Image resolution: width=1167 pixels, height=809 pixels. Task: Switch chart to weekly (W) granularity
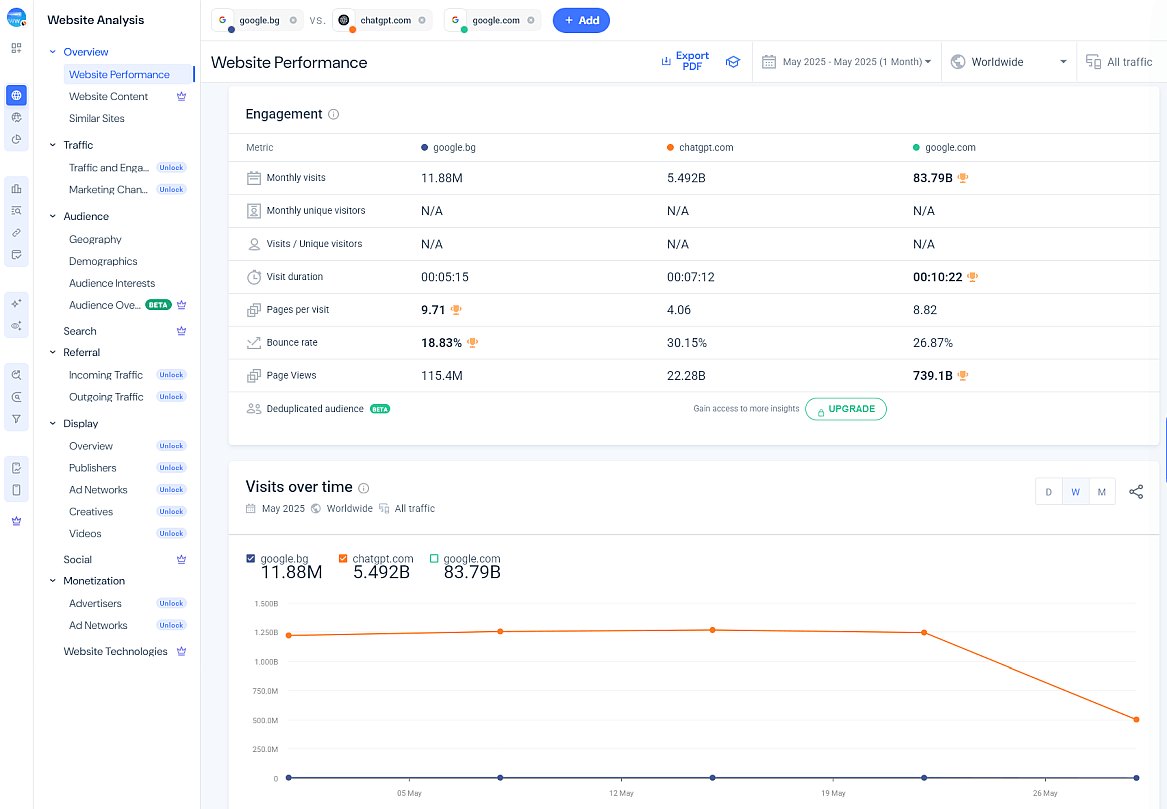pyautogui.click(x=1075, y=492)
